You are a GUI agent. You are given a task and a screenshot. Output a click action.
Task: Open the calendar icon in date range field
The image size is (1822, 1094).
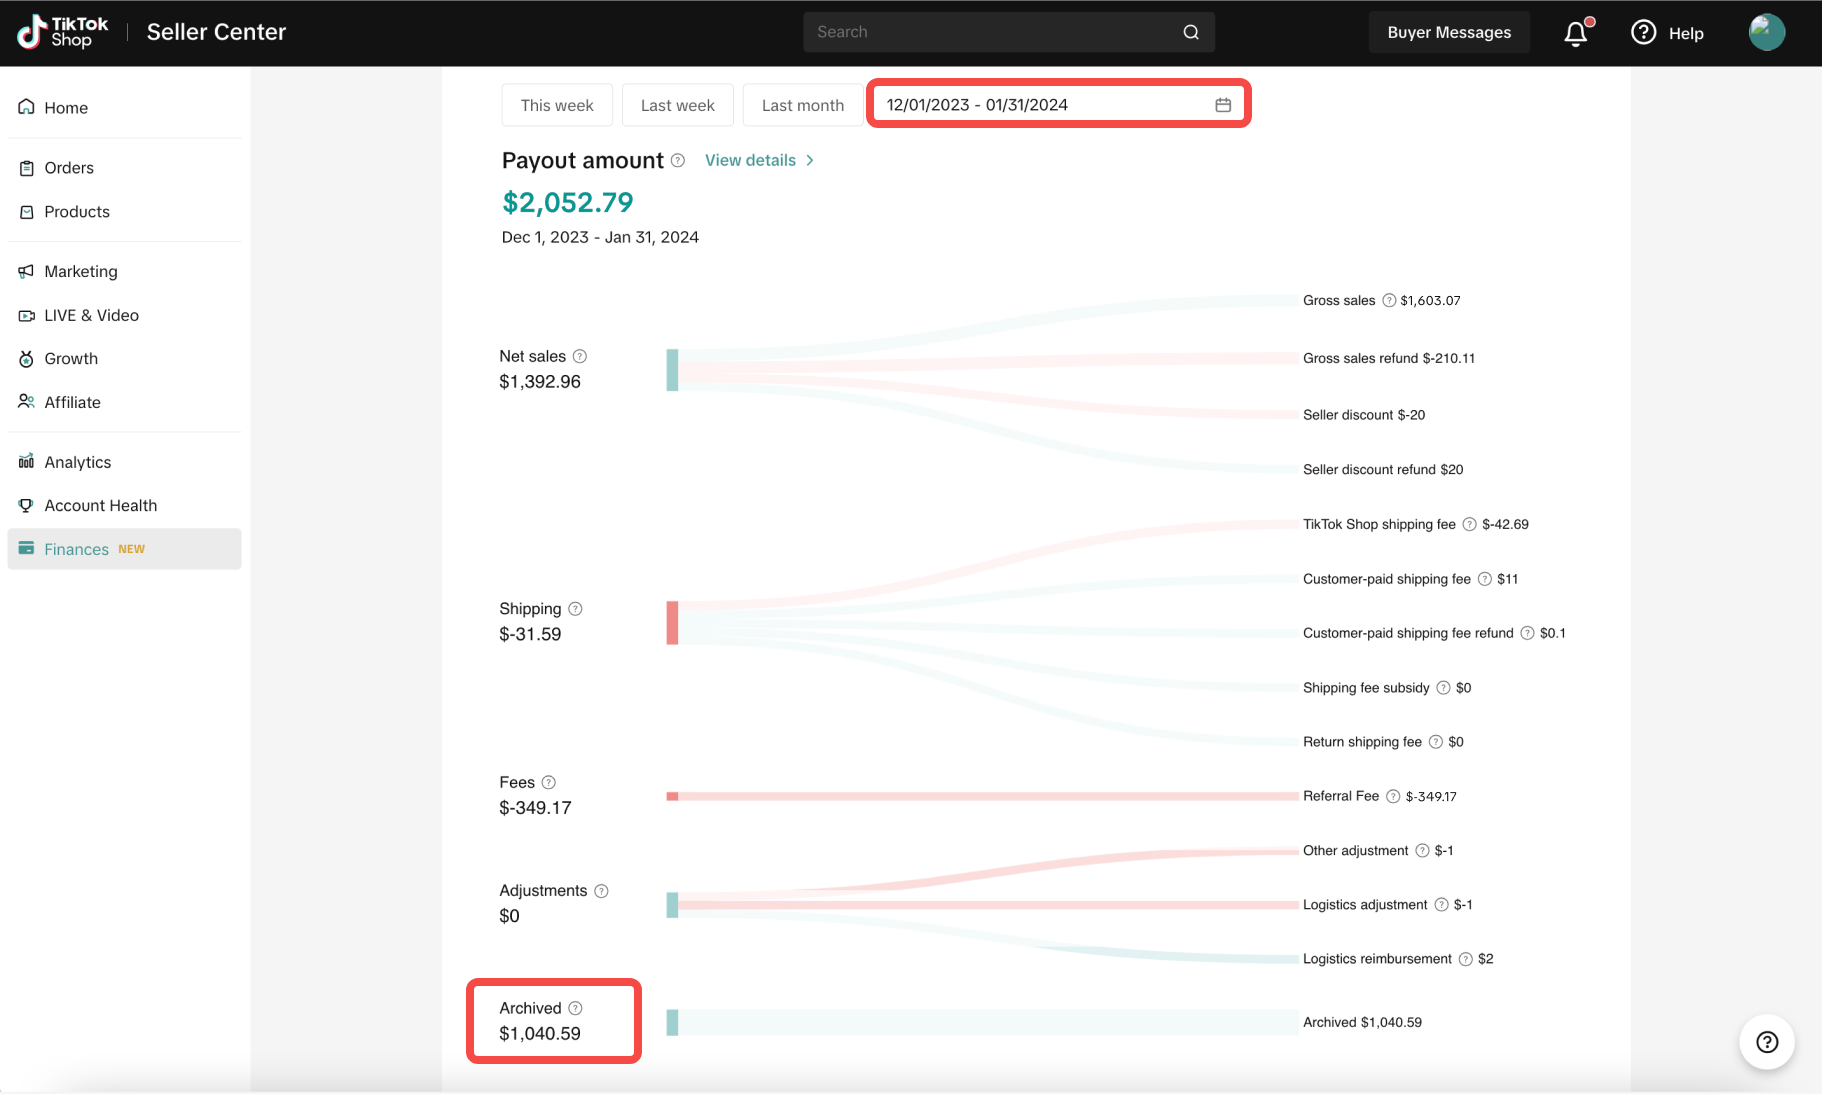[x=1222, y=105]
